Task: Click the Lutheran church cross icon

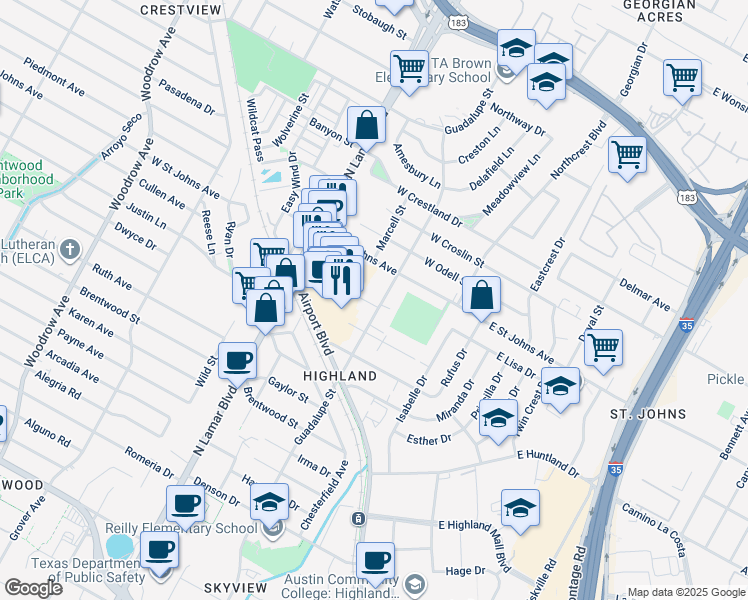Action: point(69,248)
